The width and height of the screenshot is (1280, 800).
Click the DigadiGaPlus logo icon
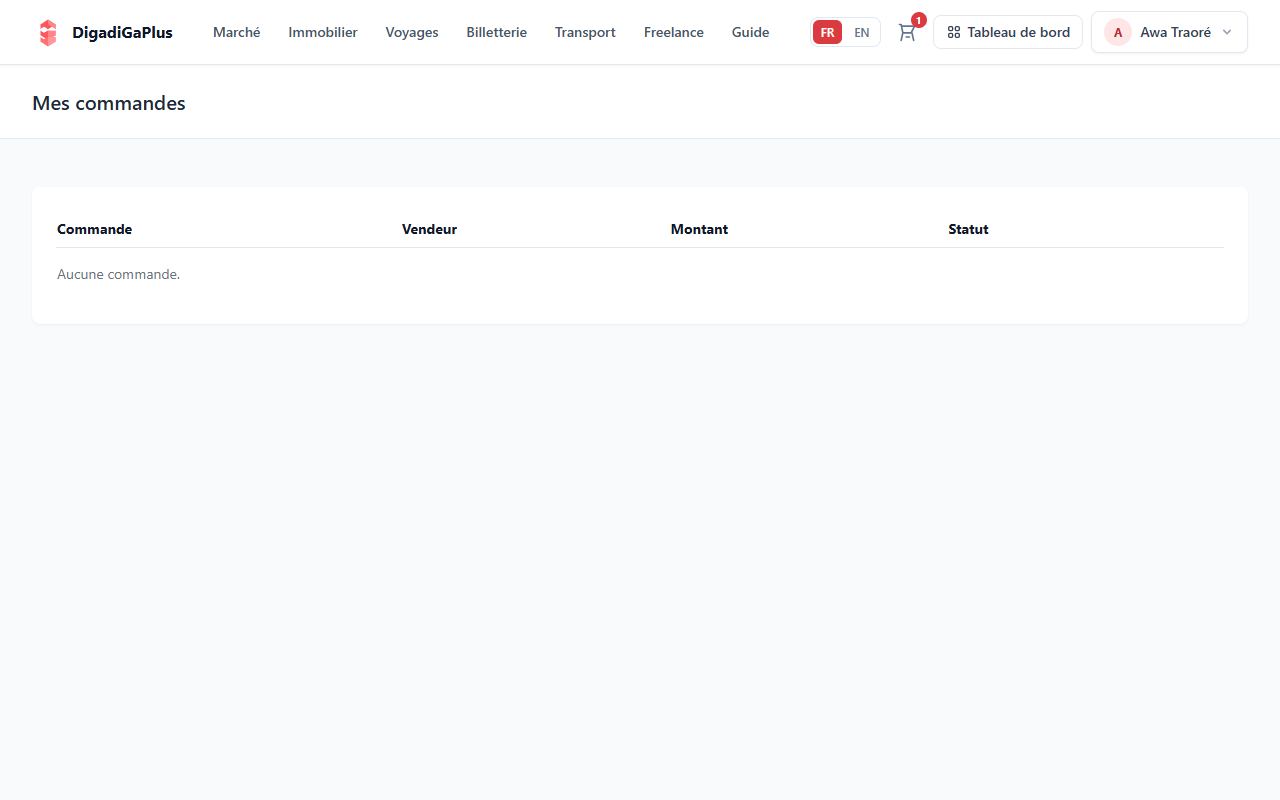point(48,32)
